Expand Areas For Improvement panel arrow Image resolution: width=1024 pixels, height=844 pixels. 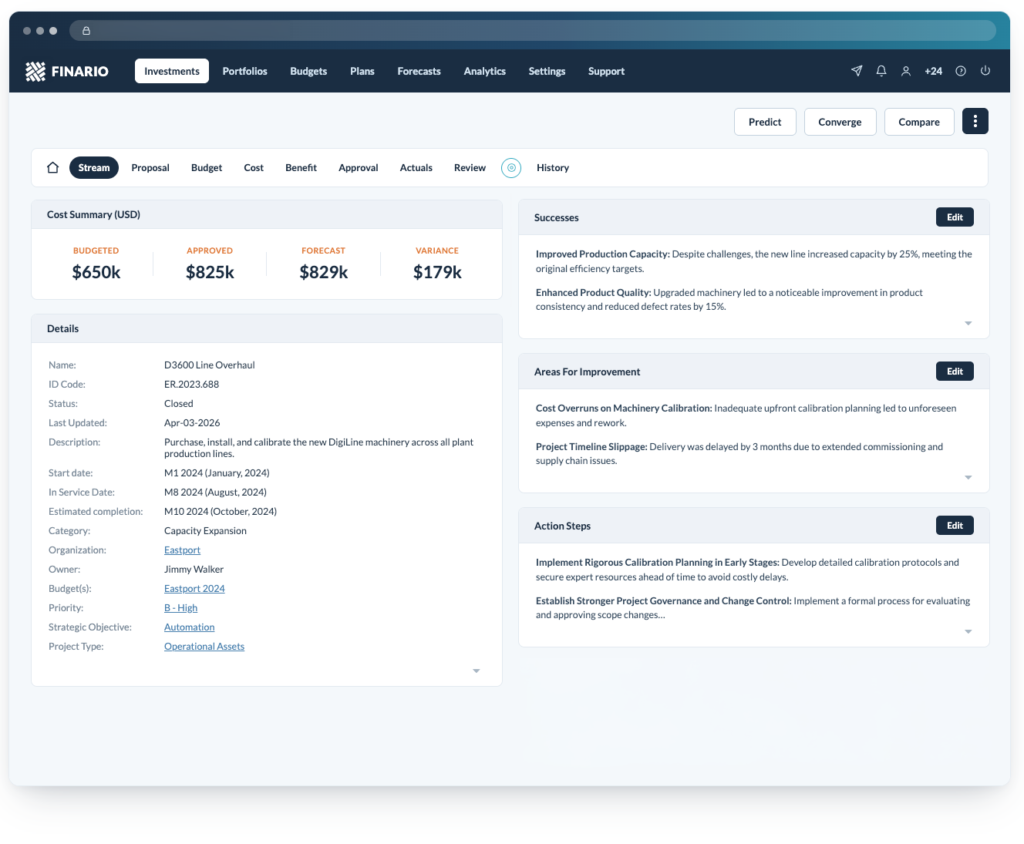(968, 478)
